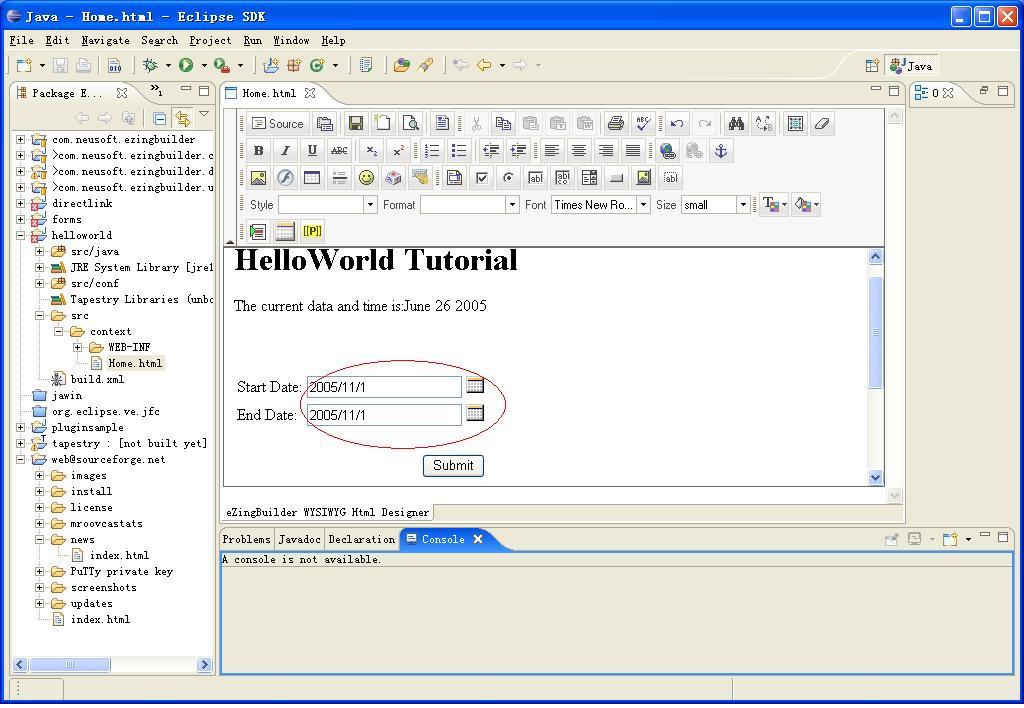
Task: Open the text color picker
Action: click(773, 205)
